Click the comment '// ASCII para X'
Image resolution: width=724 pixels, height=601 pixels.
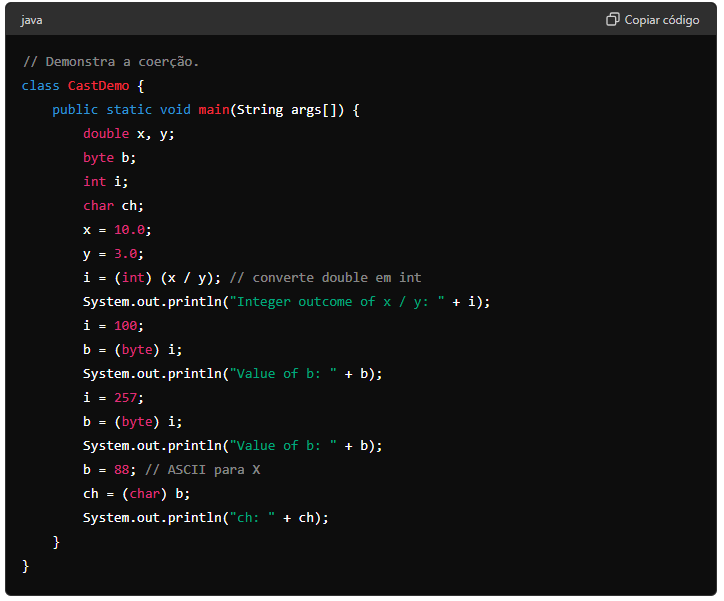[203, 470]
